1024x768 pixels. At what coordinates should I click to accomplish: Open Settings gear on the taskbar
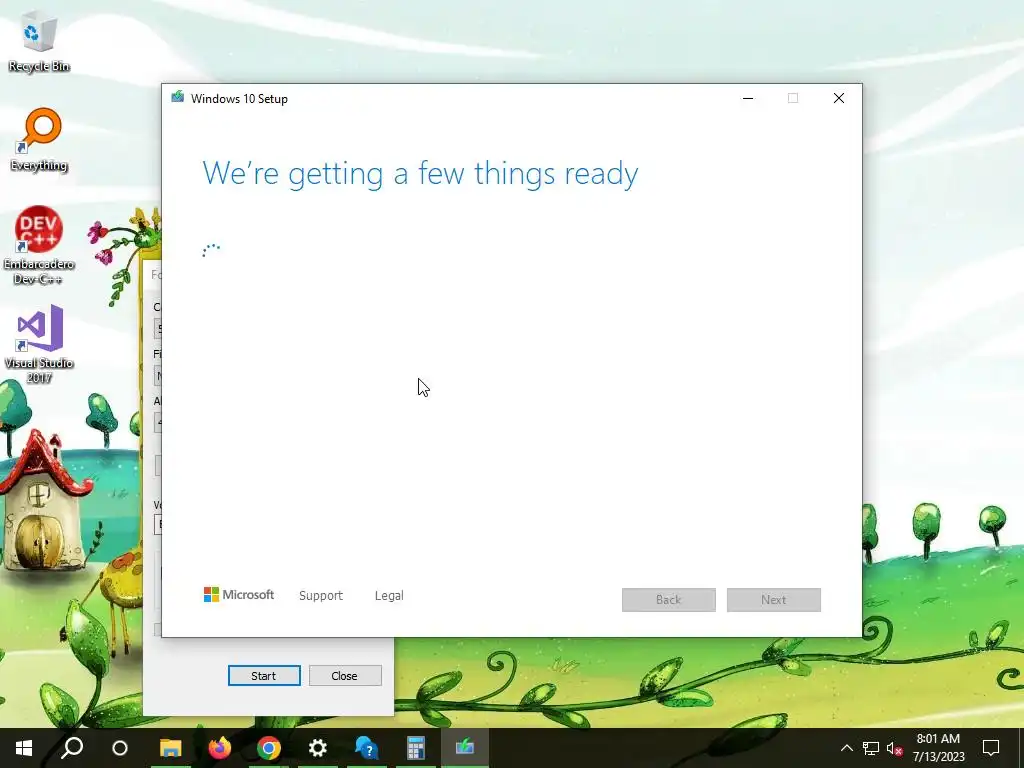[x=317, y=748]
